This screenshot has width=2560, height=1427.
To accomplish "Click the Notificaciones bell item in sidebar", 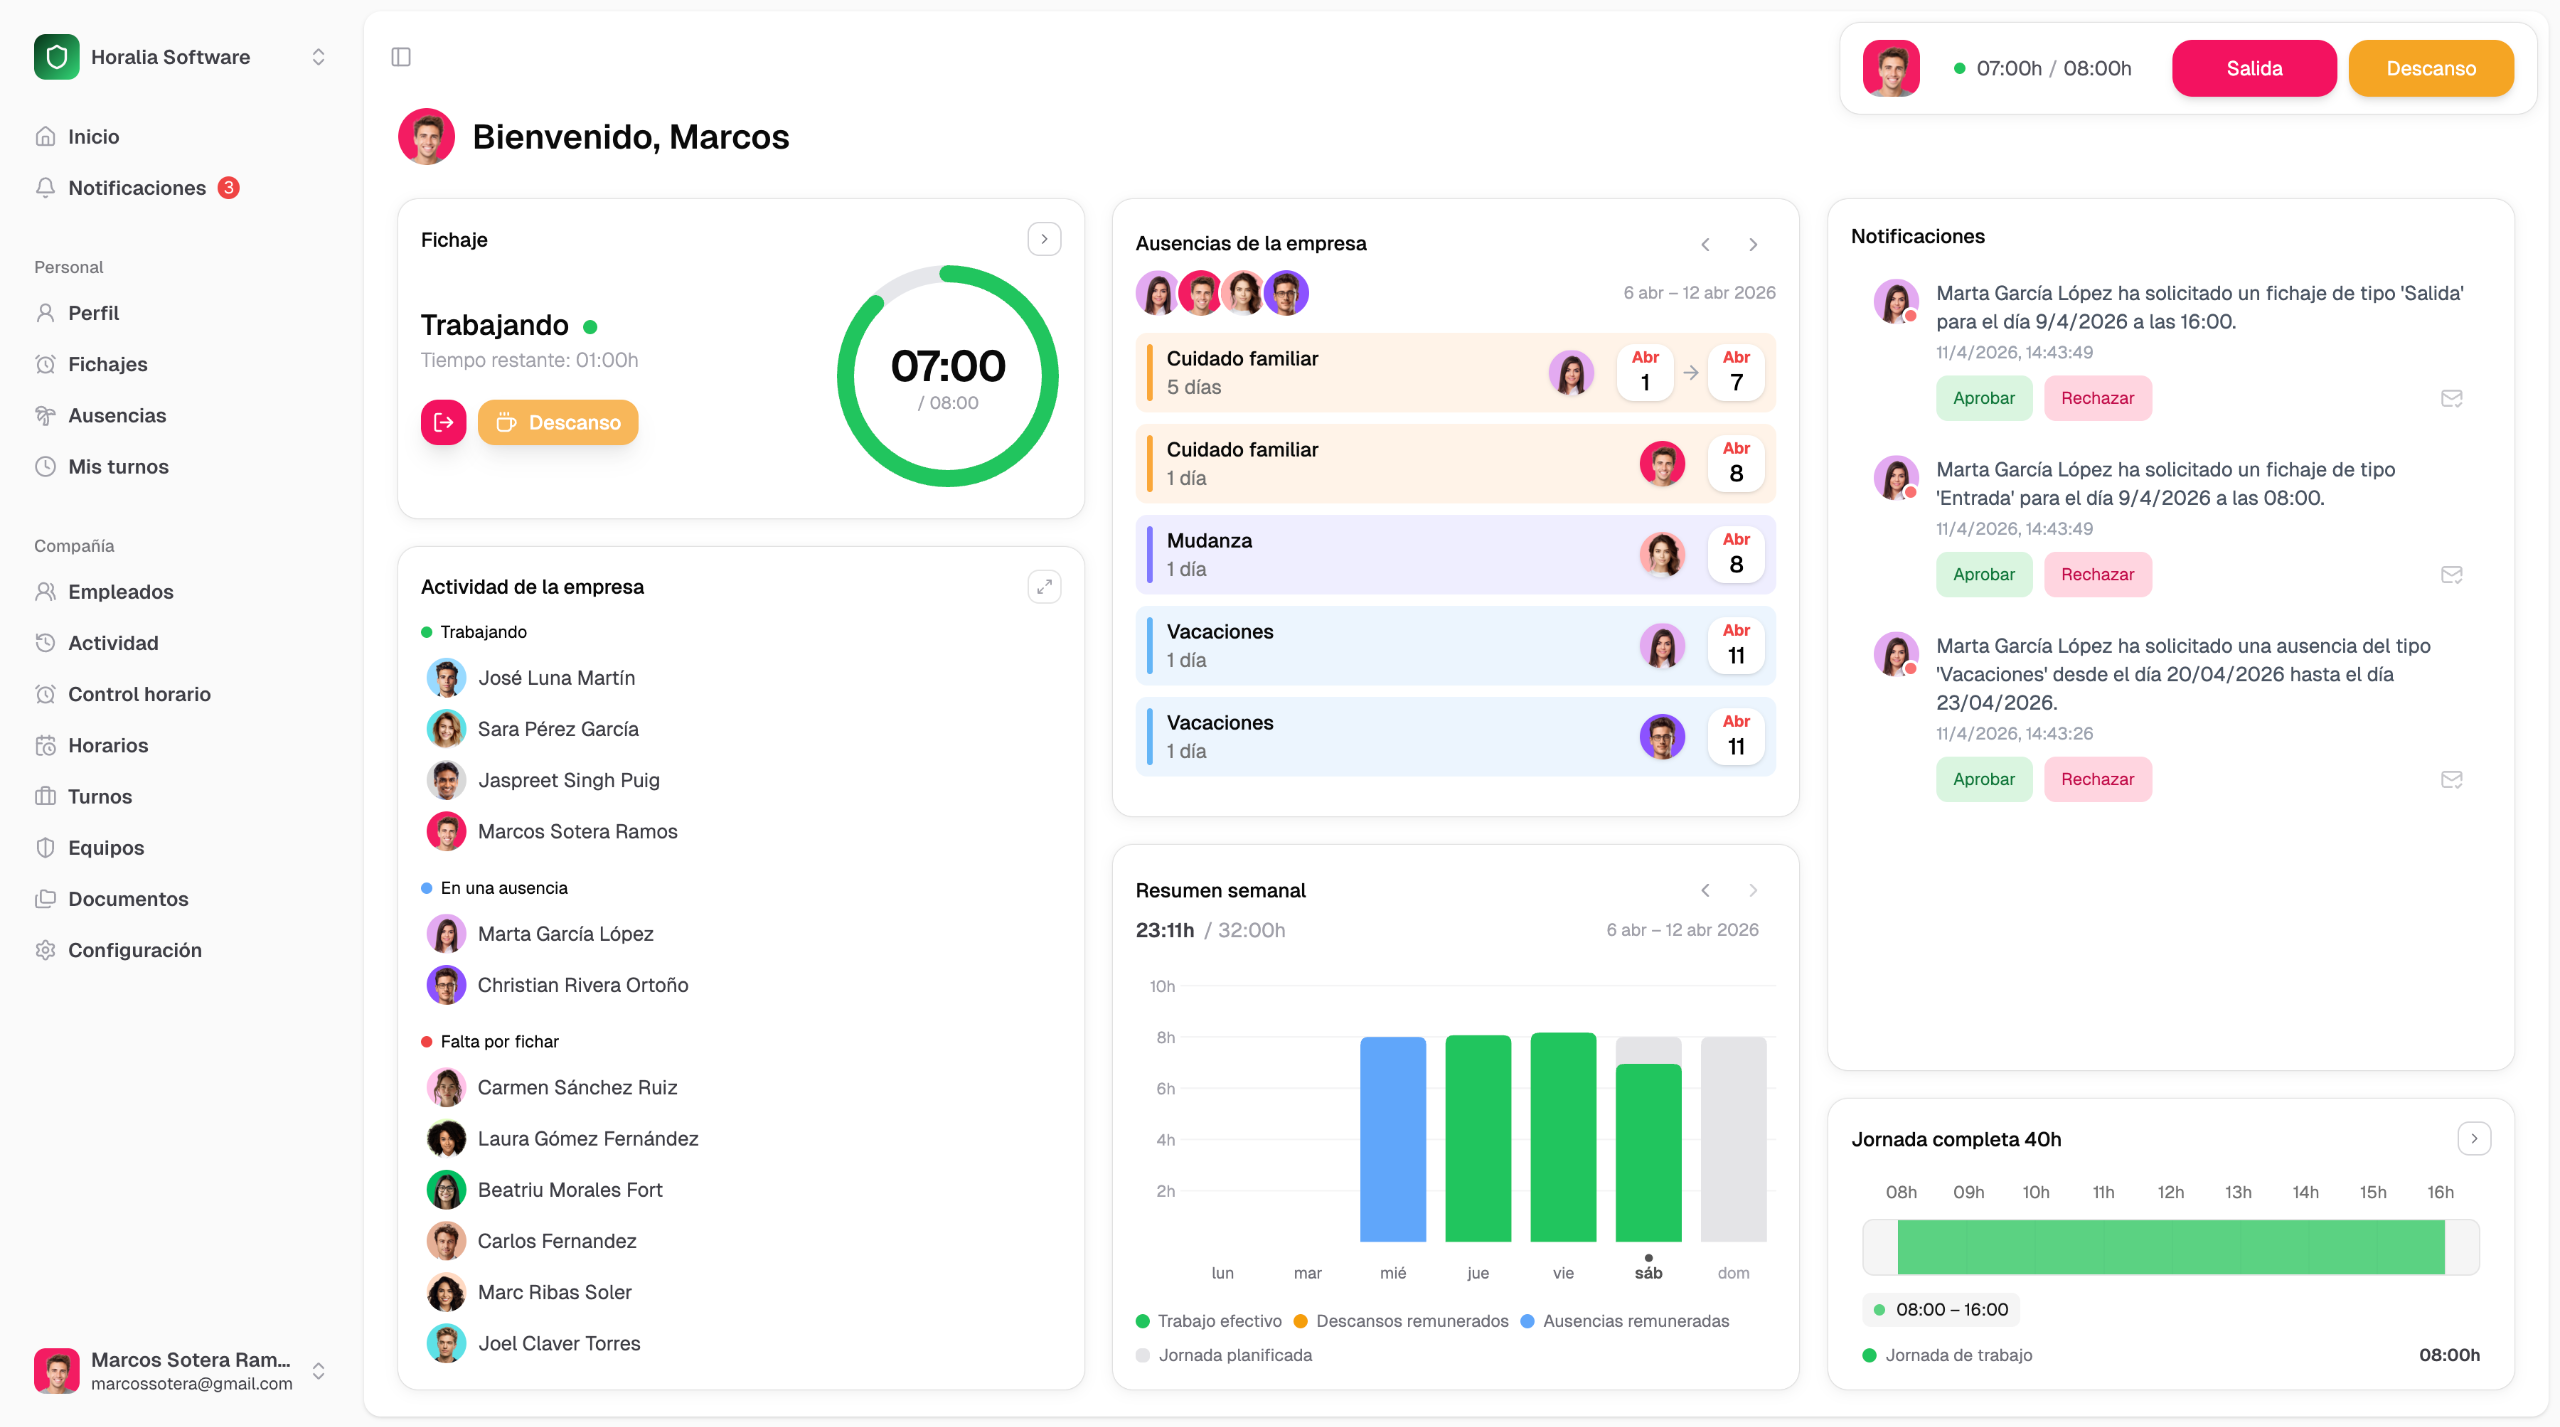I will (137, 188).
